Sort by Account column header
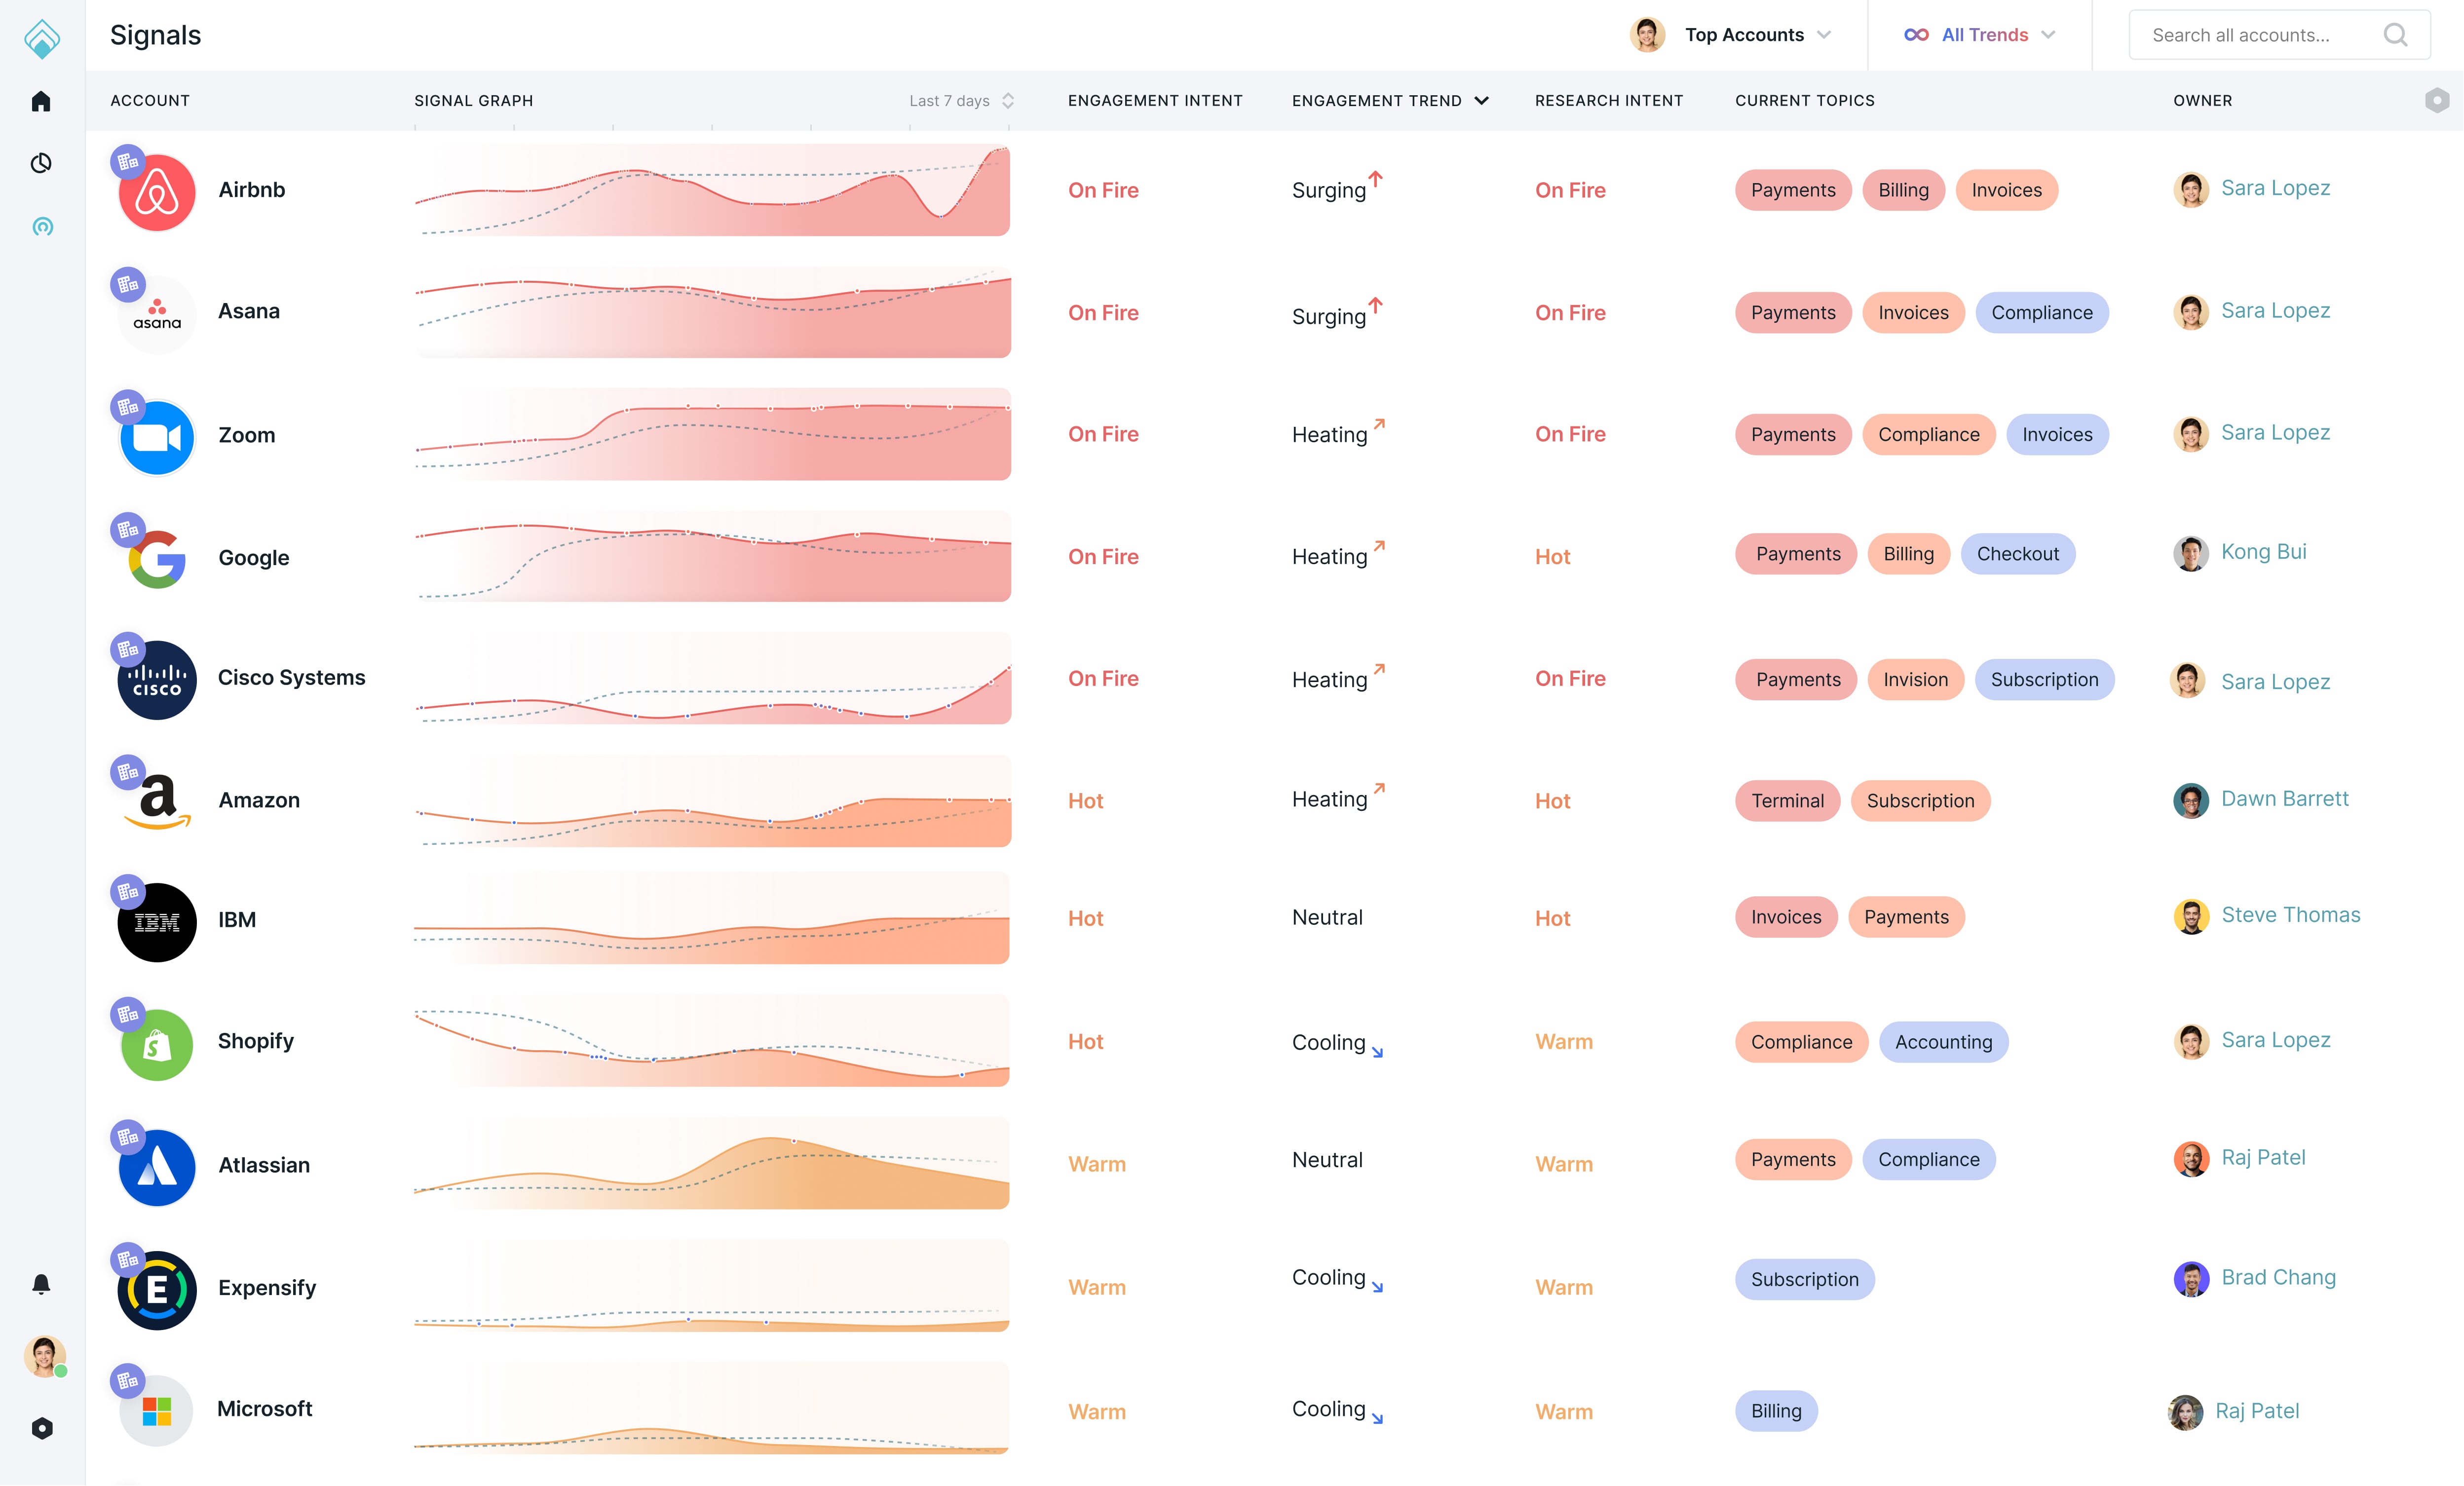The height and width of the screenshot is (1486, 2464). pos(150,101)
